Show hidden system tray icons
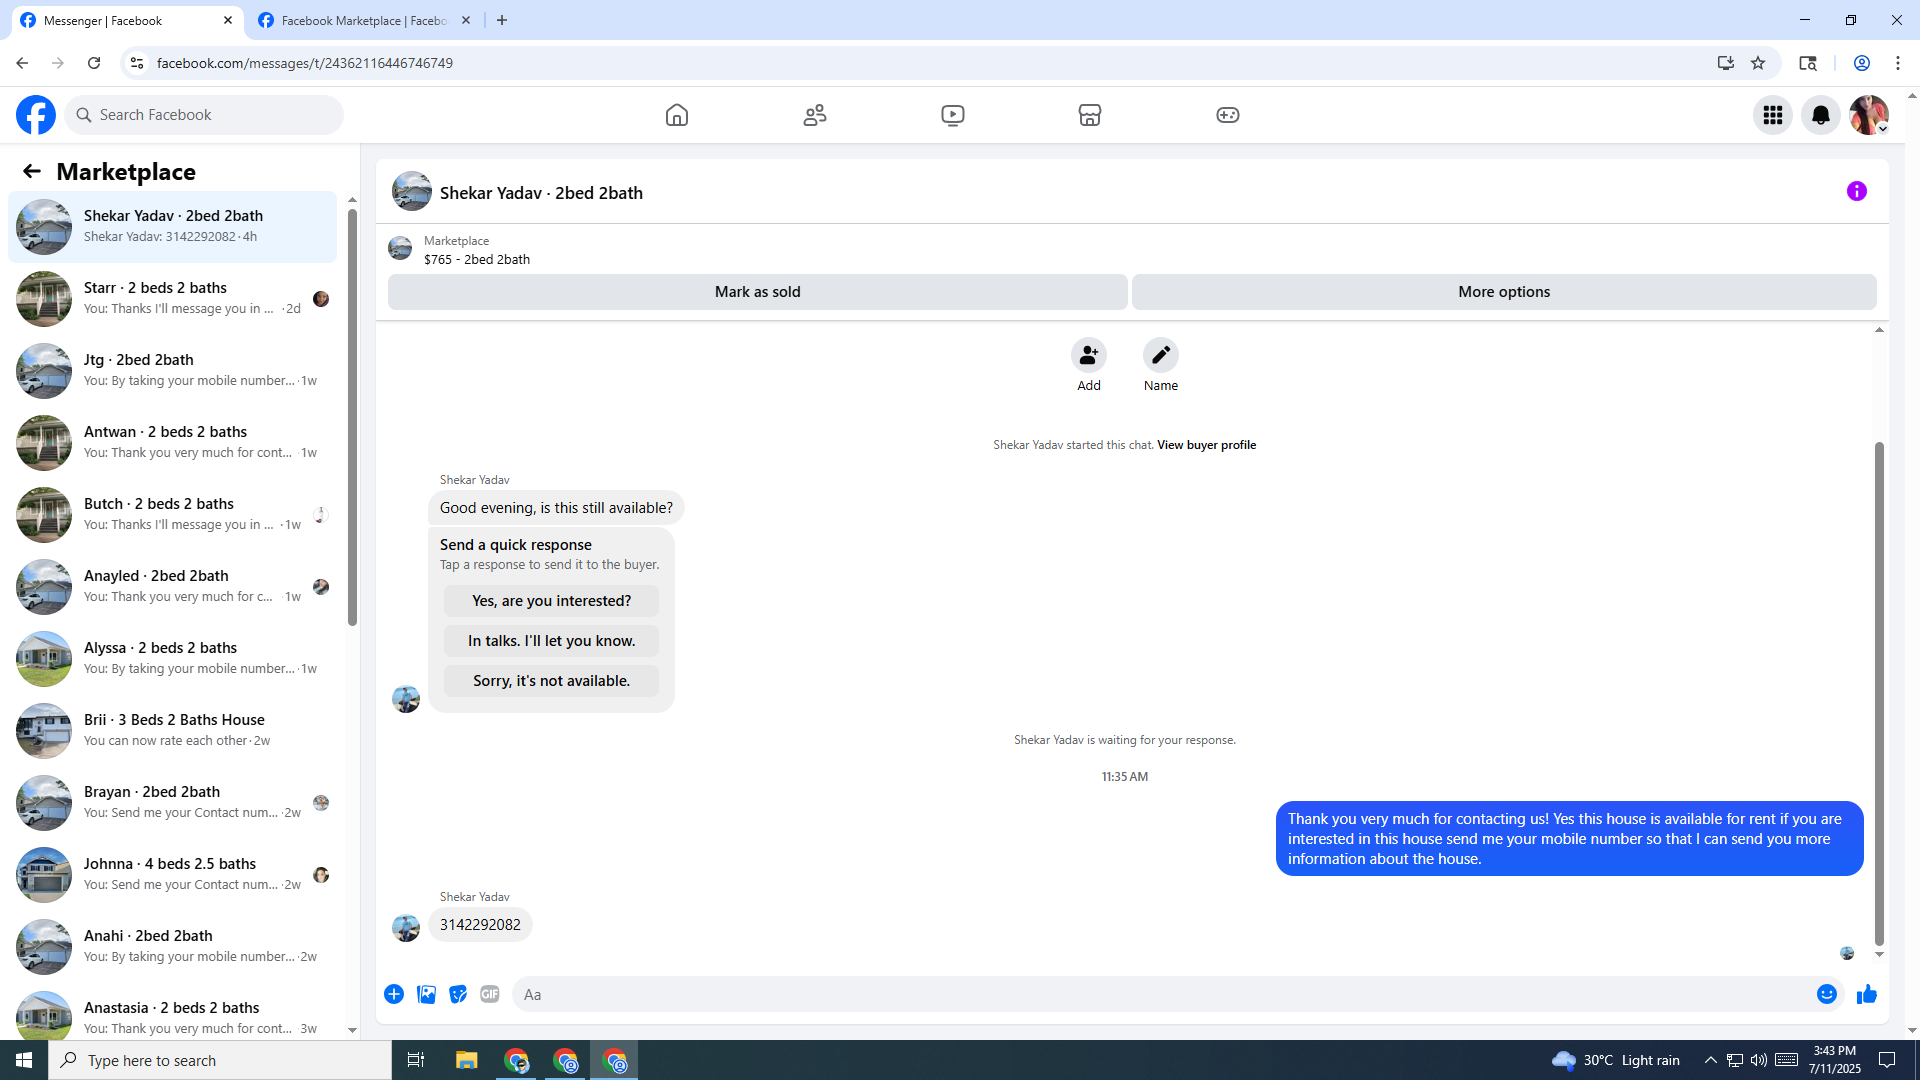 (1710, 1060)
